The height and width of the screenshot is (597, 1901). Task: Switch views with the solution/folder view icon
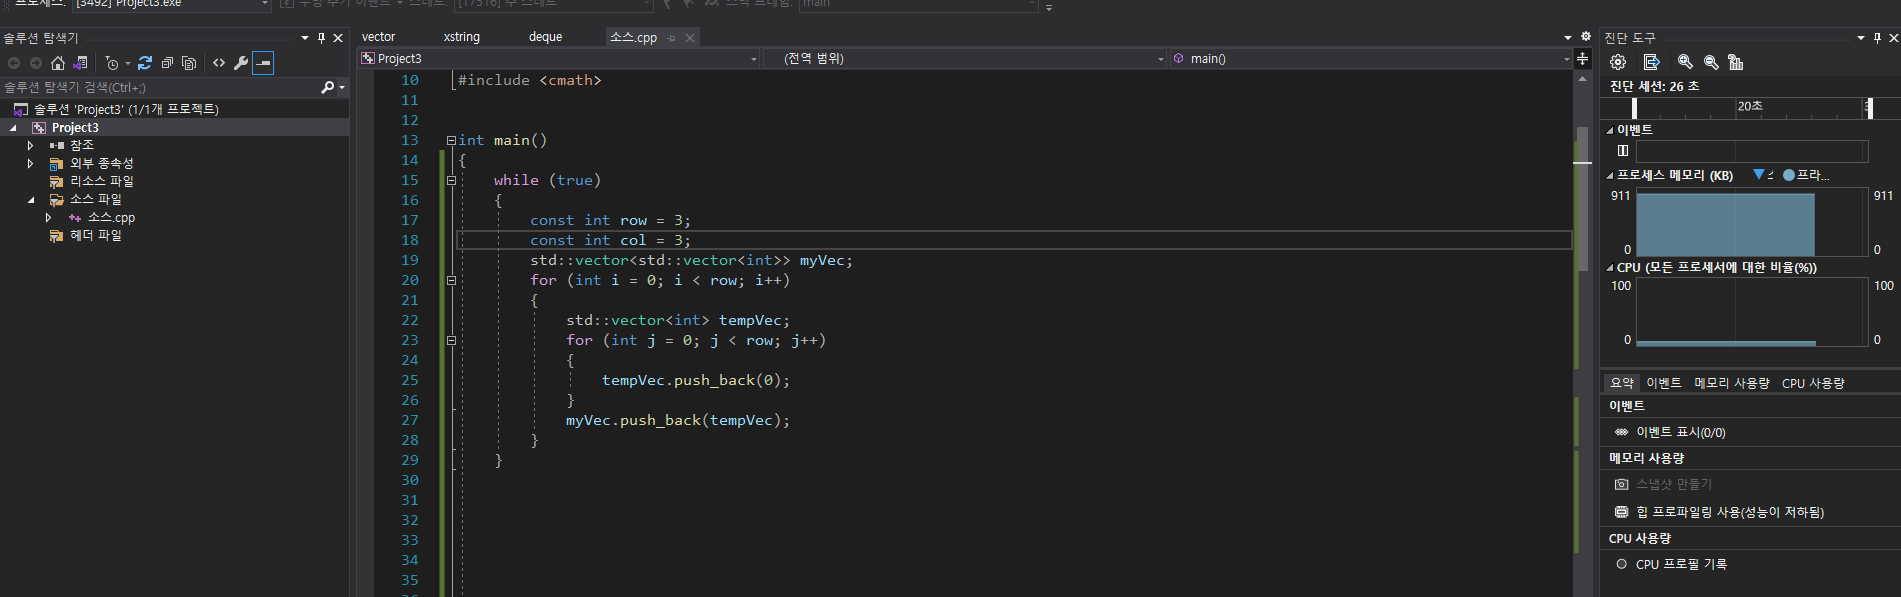click(81, 63)
